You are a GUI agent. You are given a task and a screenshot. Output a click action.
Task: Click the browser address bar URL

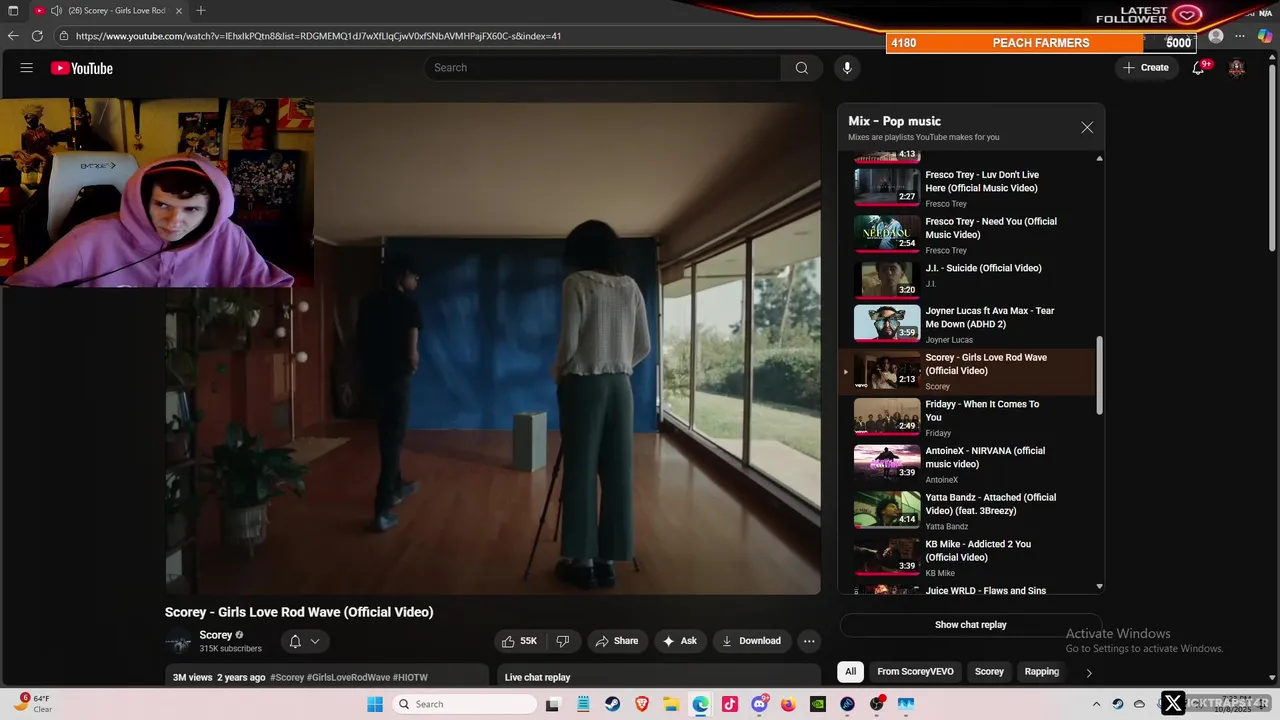(318, 36)
